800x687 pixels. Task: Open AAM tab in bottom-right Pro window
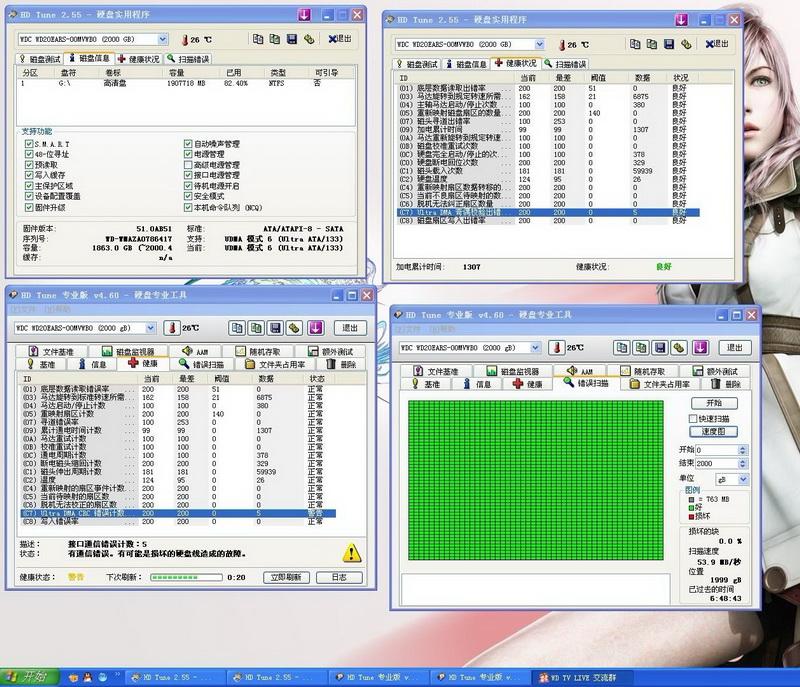pos(581,371)
